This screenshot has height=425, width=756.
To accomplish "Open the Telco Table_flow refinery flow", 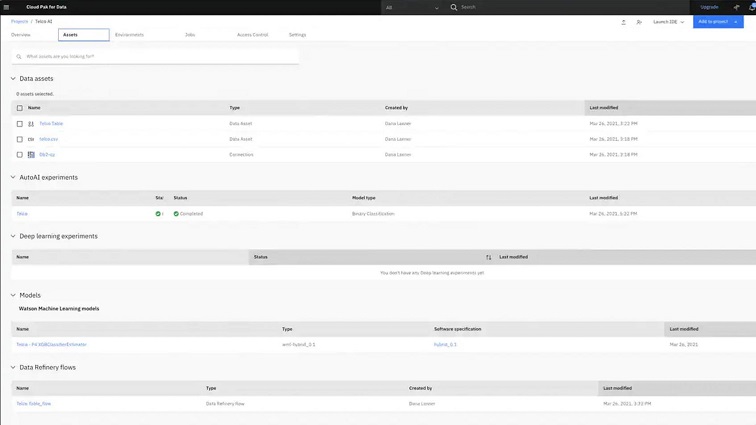I will tap(34, 404).
